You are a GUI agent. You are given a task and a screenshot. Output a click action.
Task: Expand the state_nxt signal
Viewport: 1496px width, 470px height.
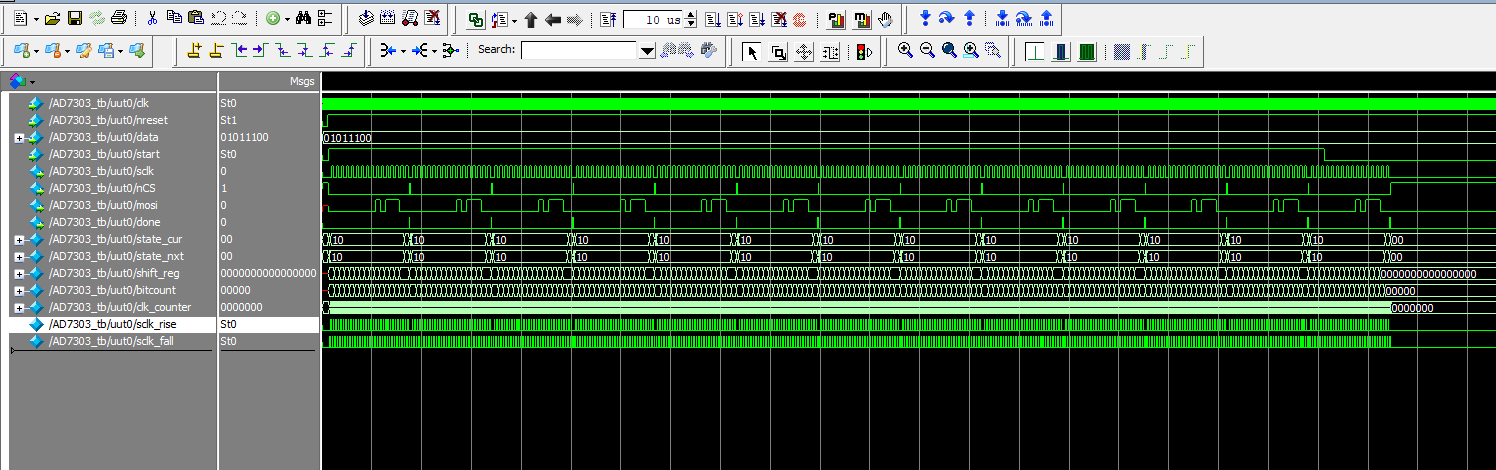(x=19, y=257)
